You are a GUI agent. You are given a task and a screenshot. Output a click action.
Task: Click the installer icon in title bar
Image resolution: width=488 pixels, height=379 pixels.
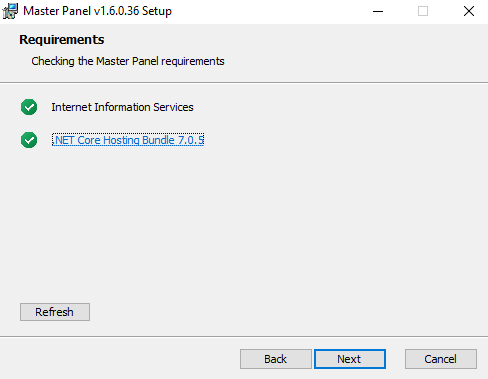click(10, 11)
